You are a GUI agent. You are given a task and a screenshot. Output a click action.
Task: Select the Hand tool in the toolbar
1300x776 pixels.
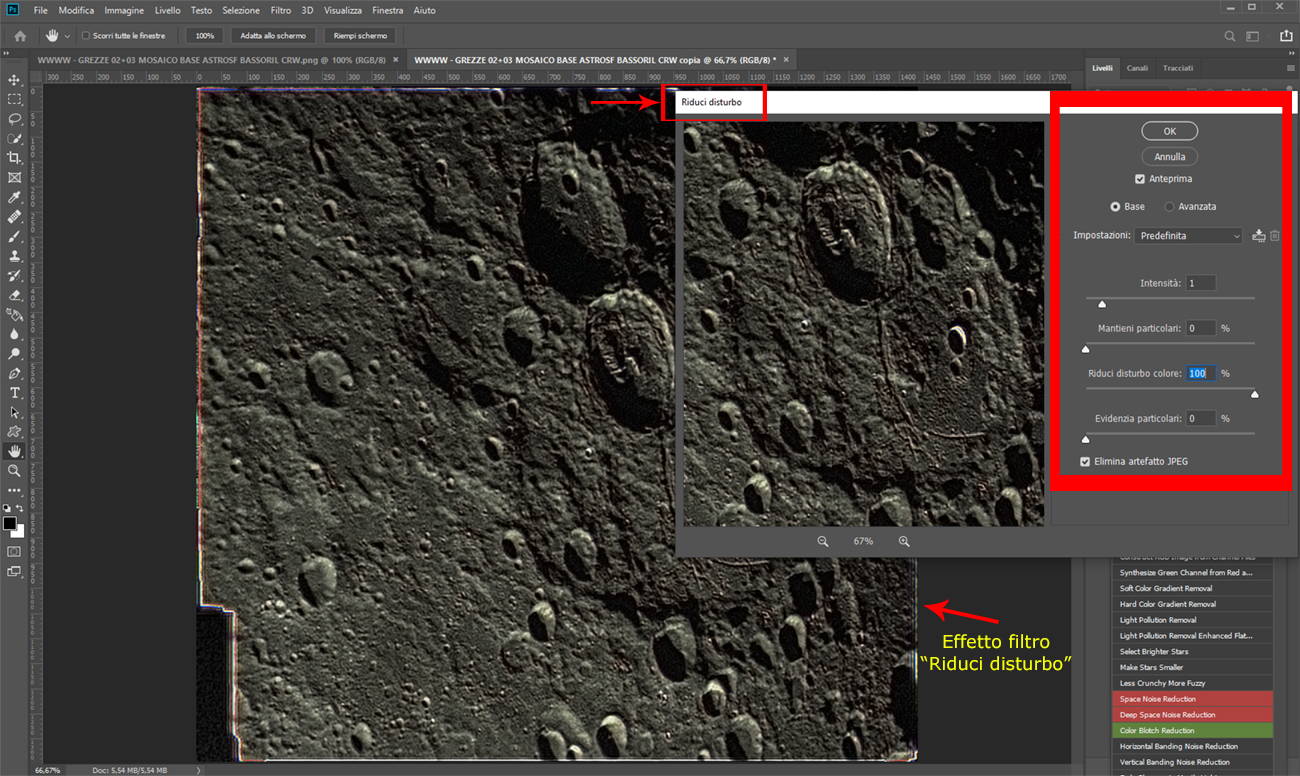click(14, 451)
